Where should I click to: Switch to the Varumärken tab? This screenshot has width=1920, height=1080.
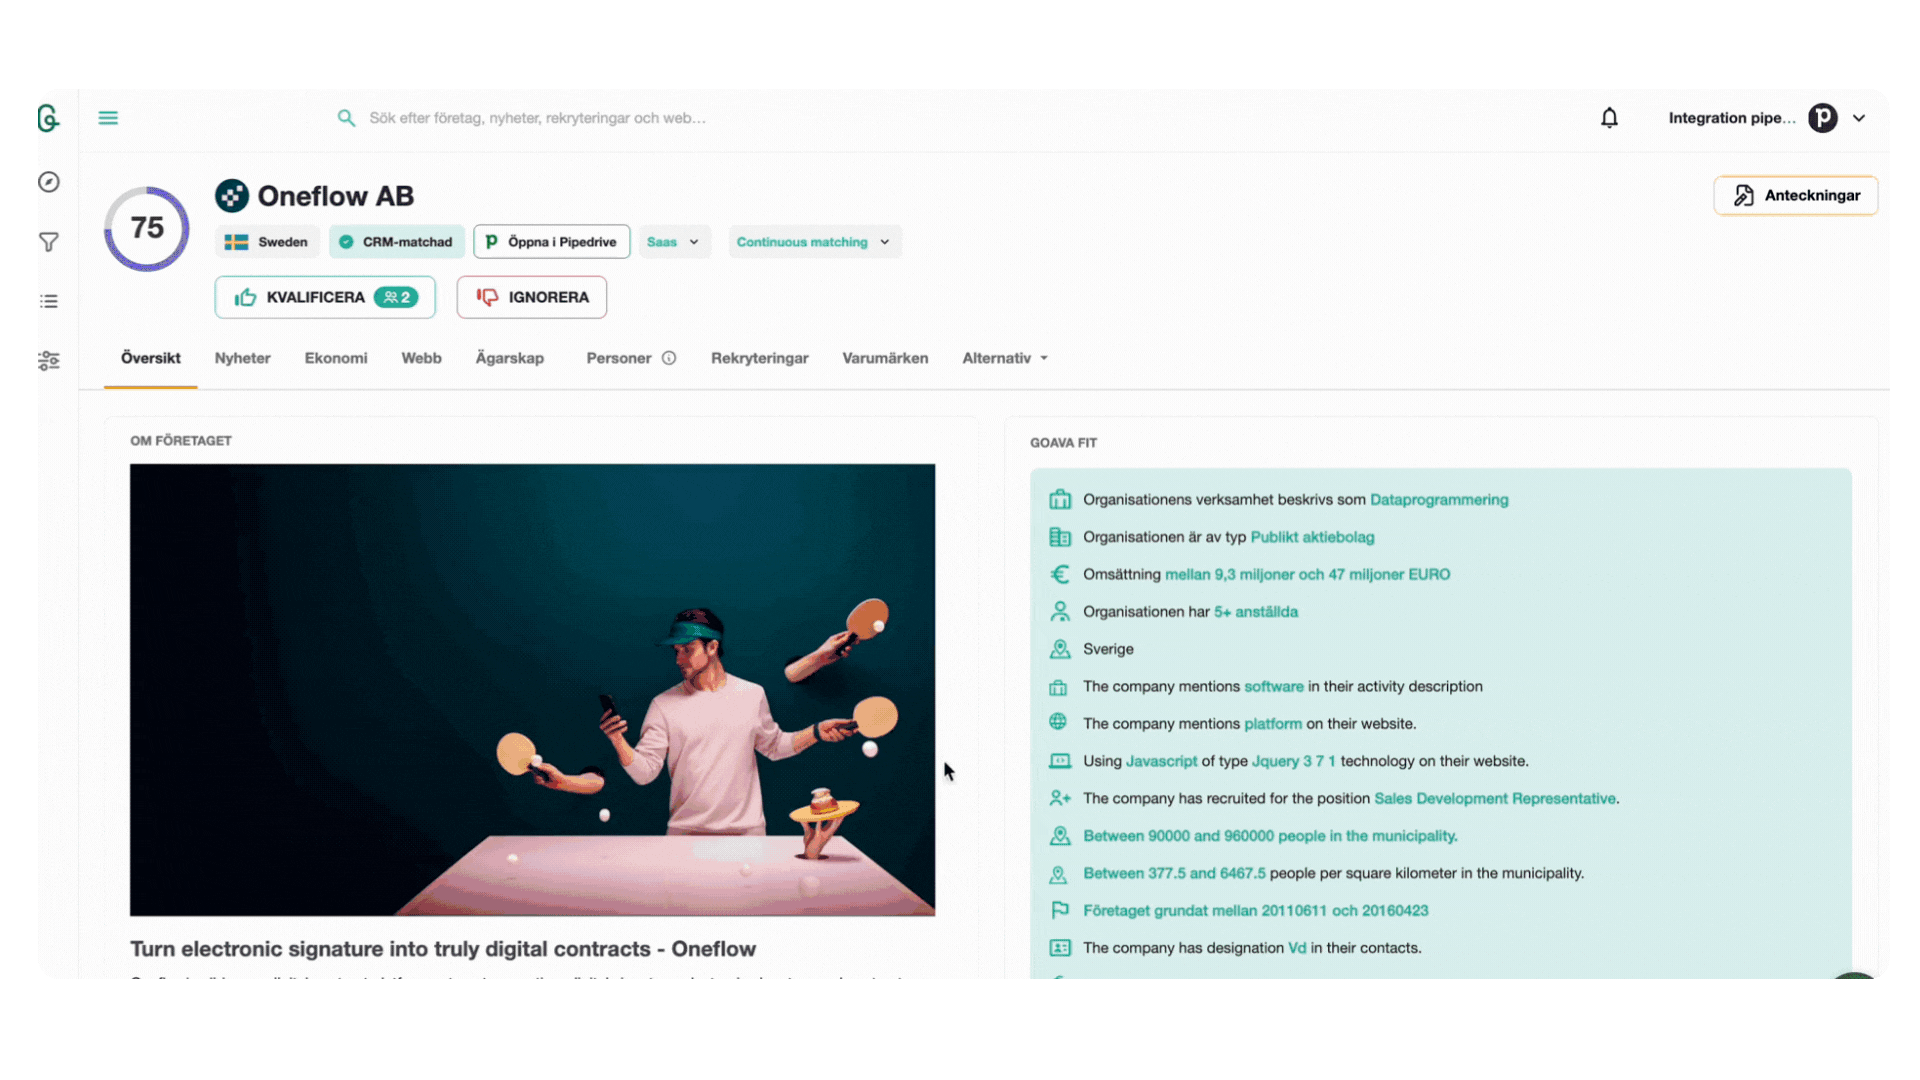pyautogui.click(x=885, y=358)
